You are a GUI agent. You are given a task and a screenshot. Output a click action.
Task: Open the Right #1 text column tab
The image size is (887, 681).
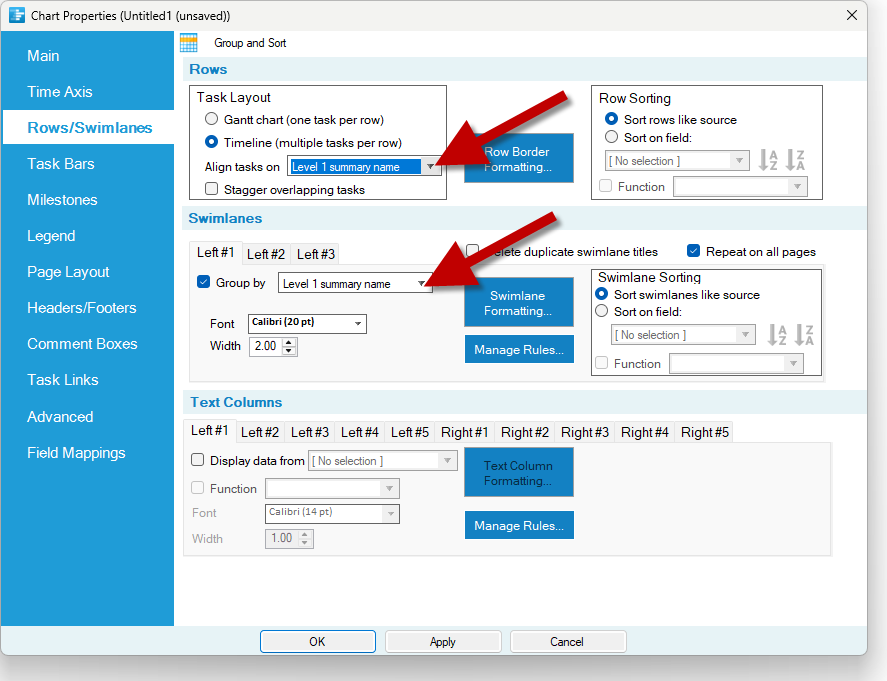tap(465, 432)
